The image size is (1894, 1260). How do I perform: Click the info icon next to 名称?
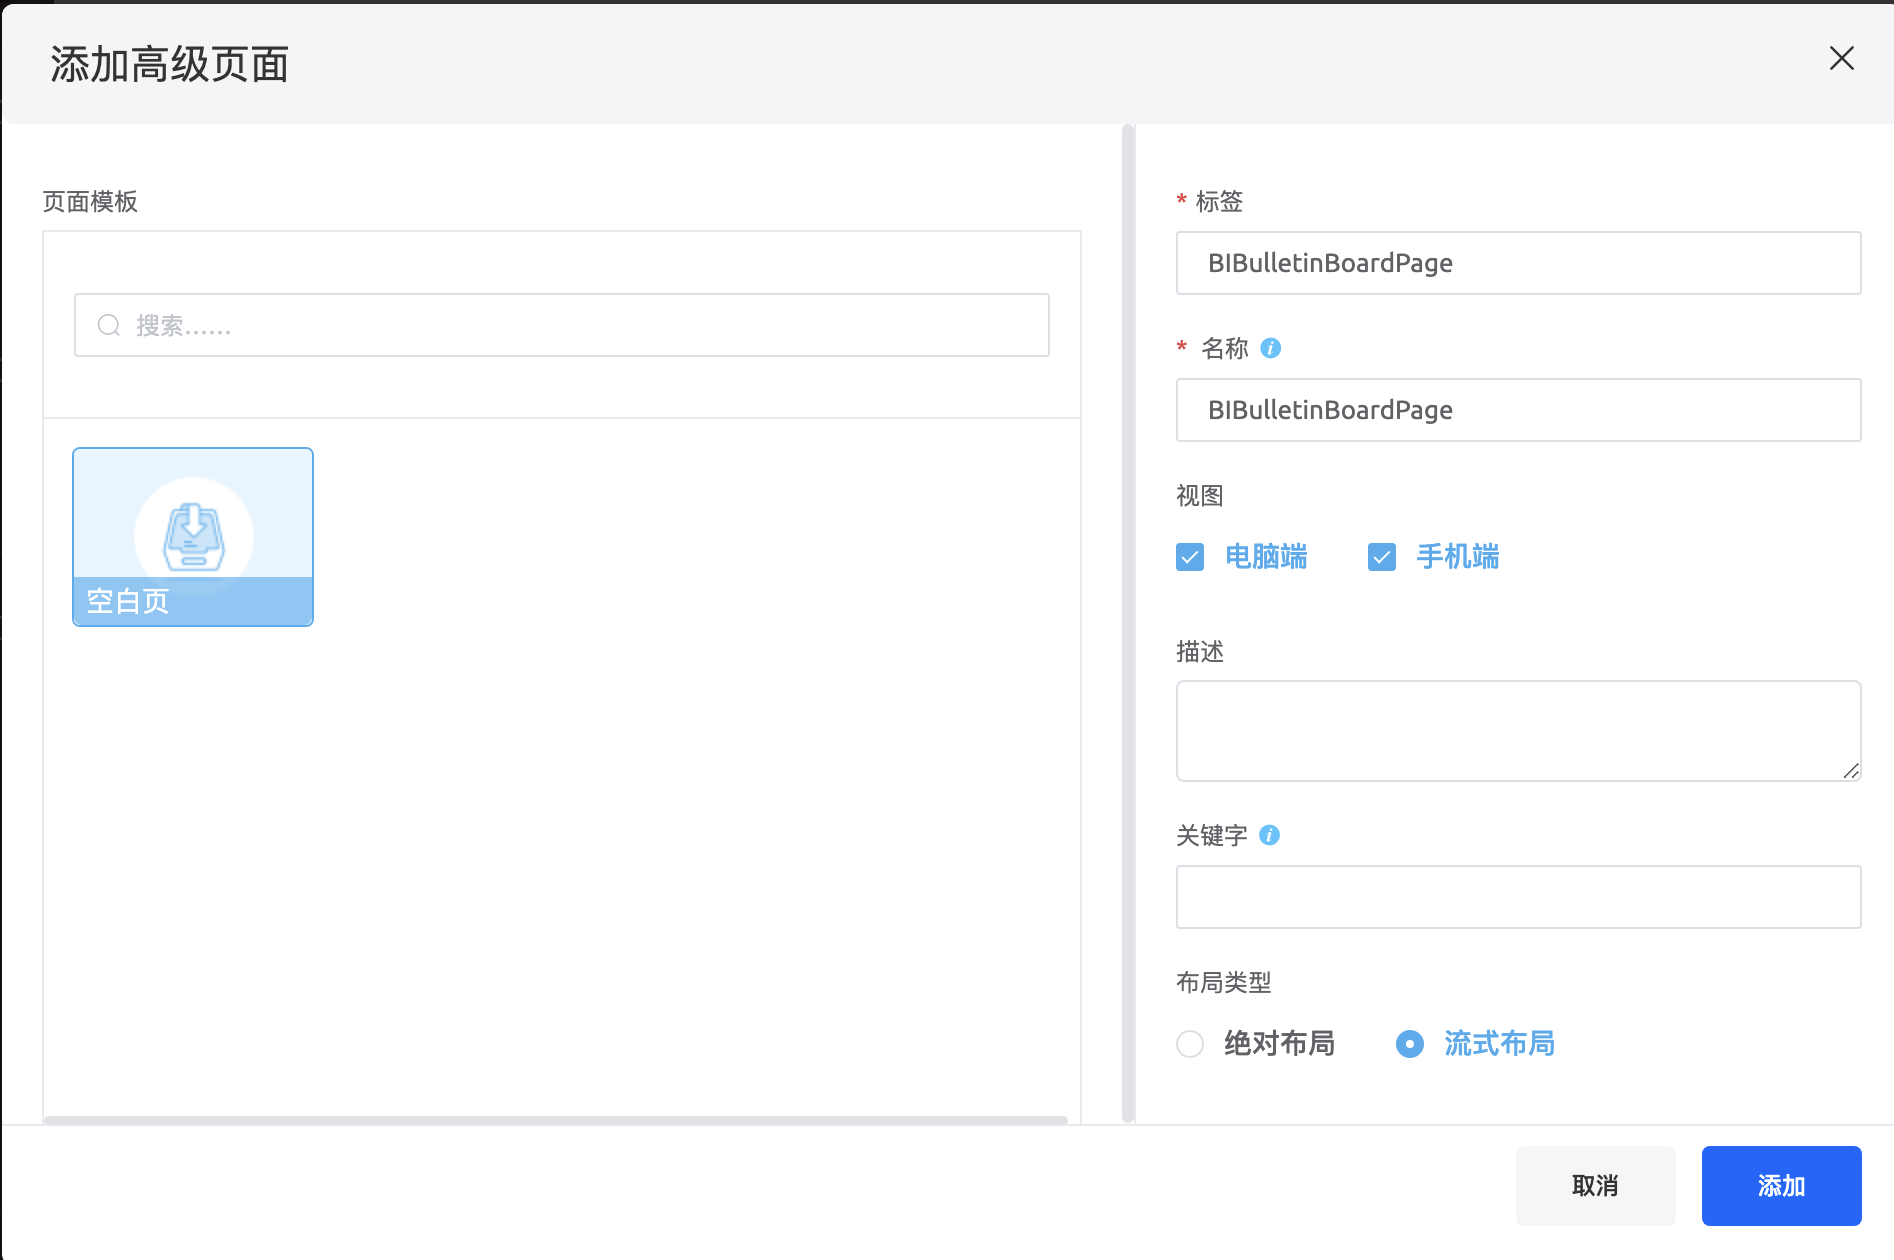point(1271,348)
